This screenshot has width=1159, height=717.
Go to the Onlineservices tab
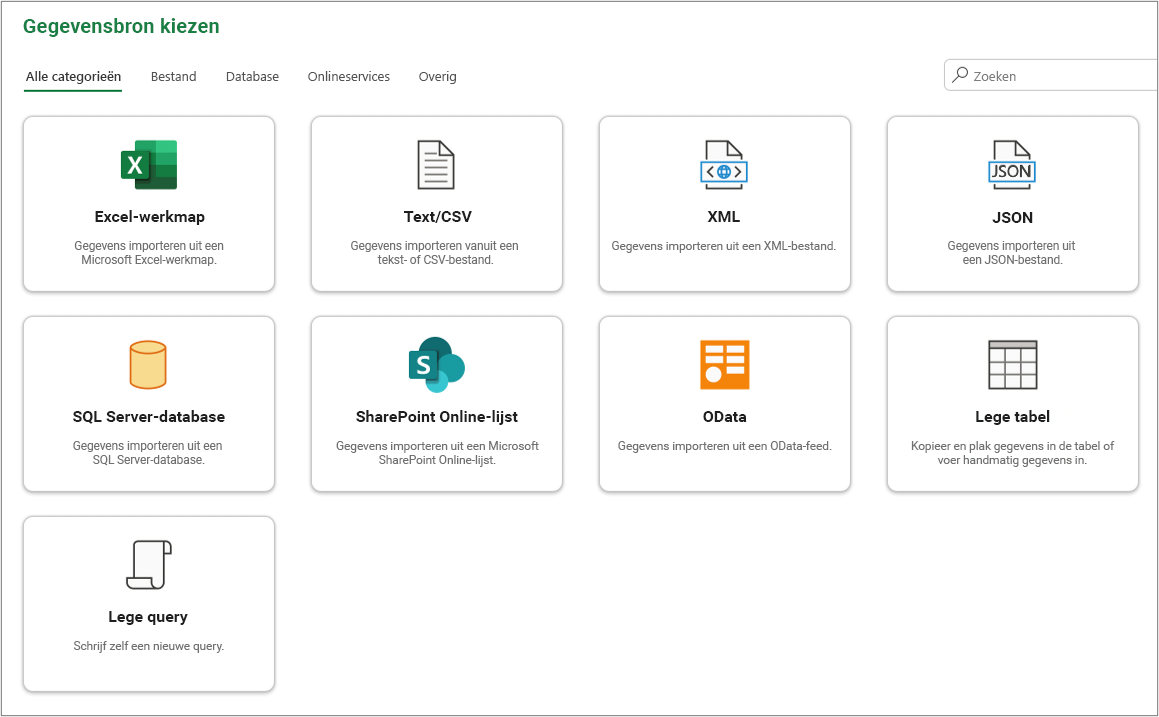point(349,76)
